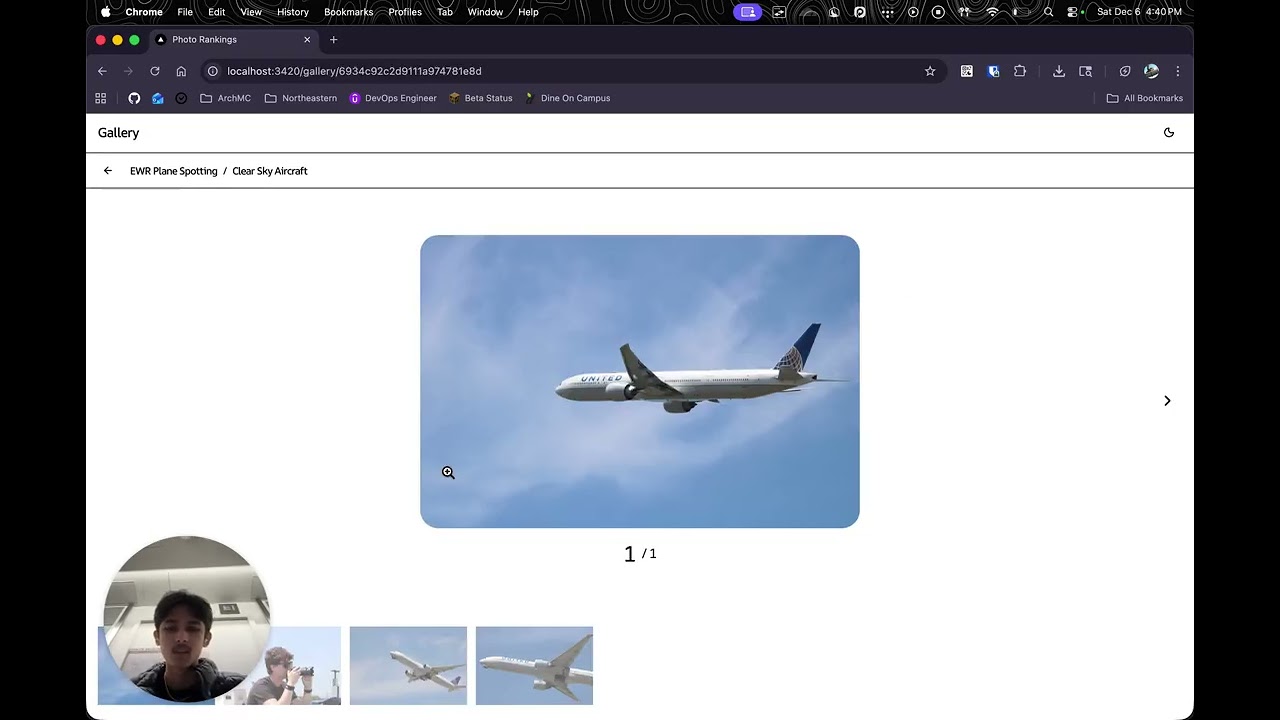
Task: Toggle dark mode with the moon icon
Action: (x=1169, y=132)
